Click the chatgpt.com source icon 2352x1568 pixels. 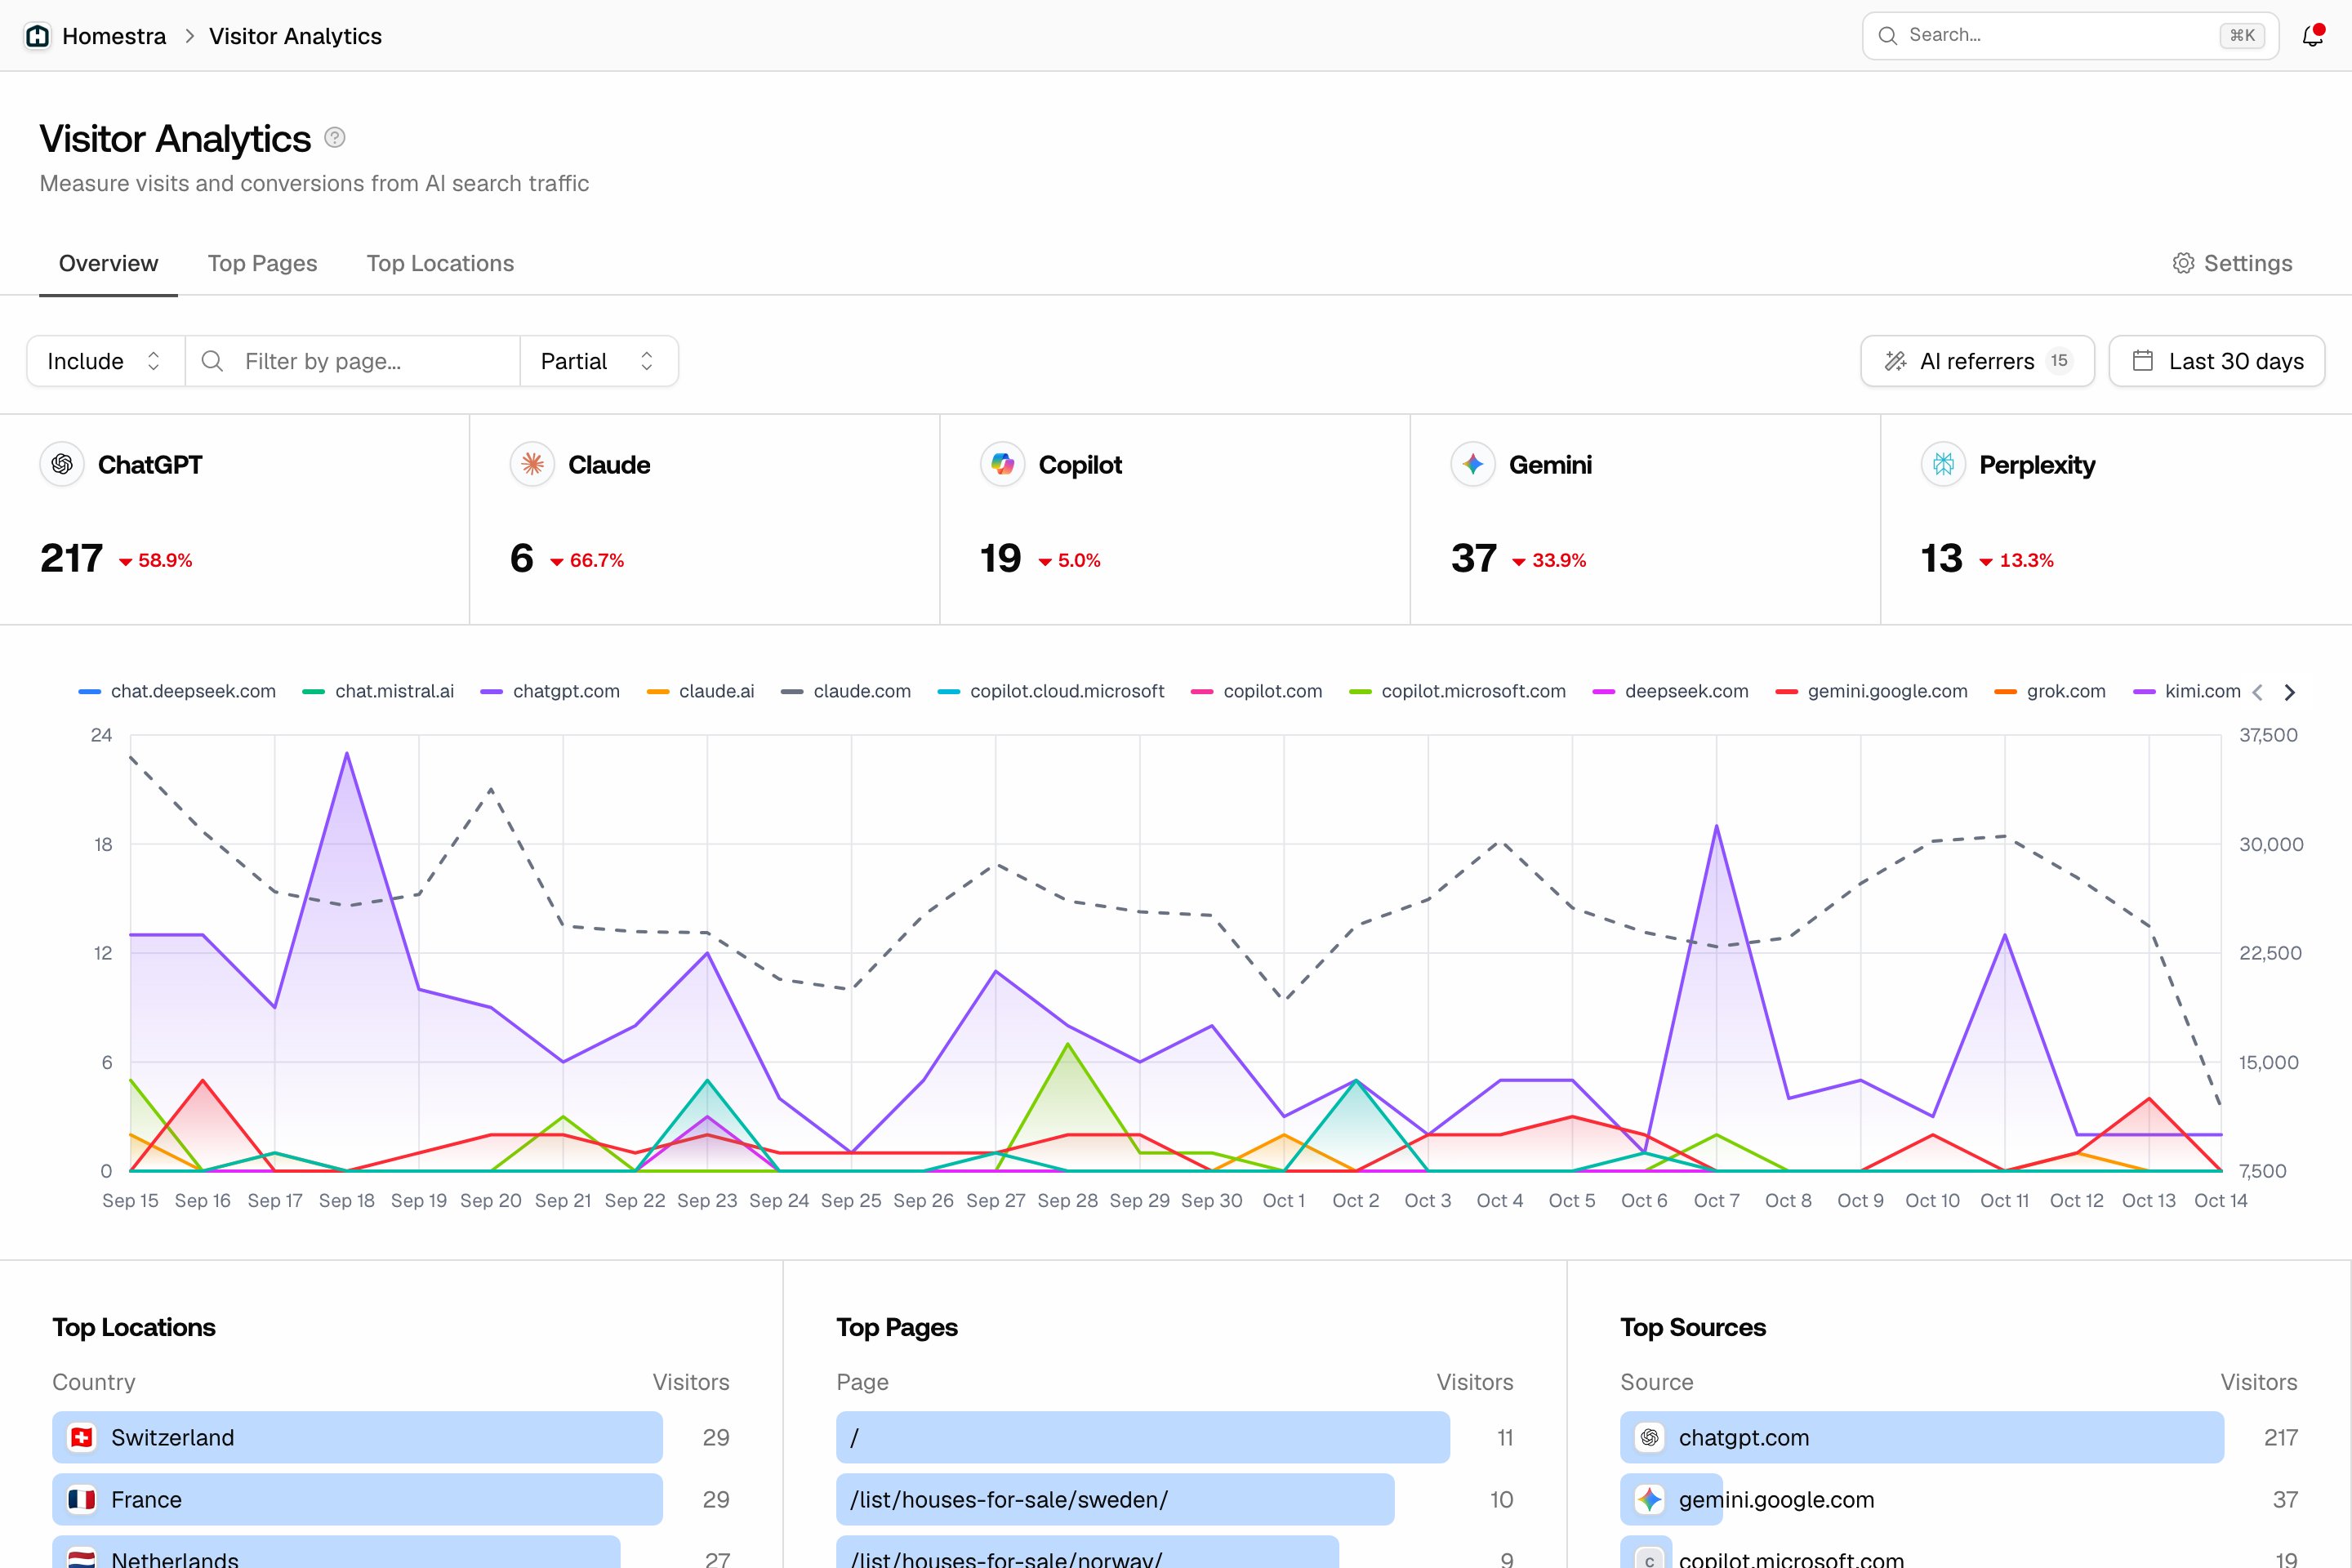pos(1650,1437)
